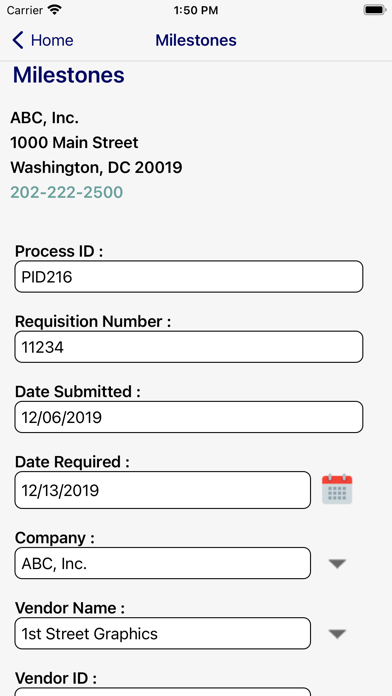Screen dimensions: 392x696
Task: Select the Date Submitted field 12/06/2019
Action: [189, 417]
